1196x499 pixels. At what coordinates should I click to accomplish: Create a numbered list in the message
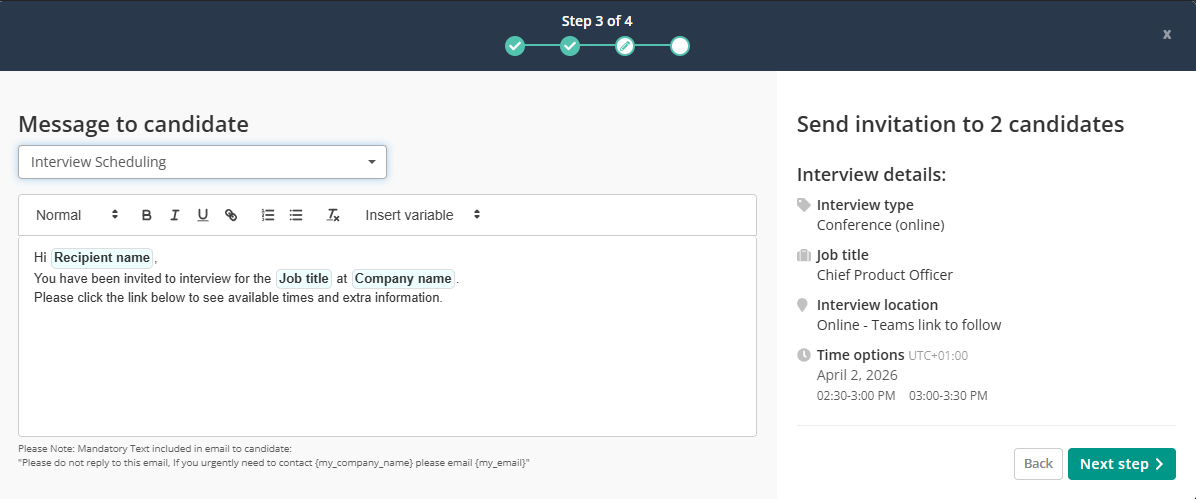(x=268, y=215)
